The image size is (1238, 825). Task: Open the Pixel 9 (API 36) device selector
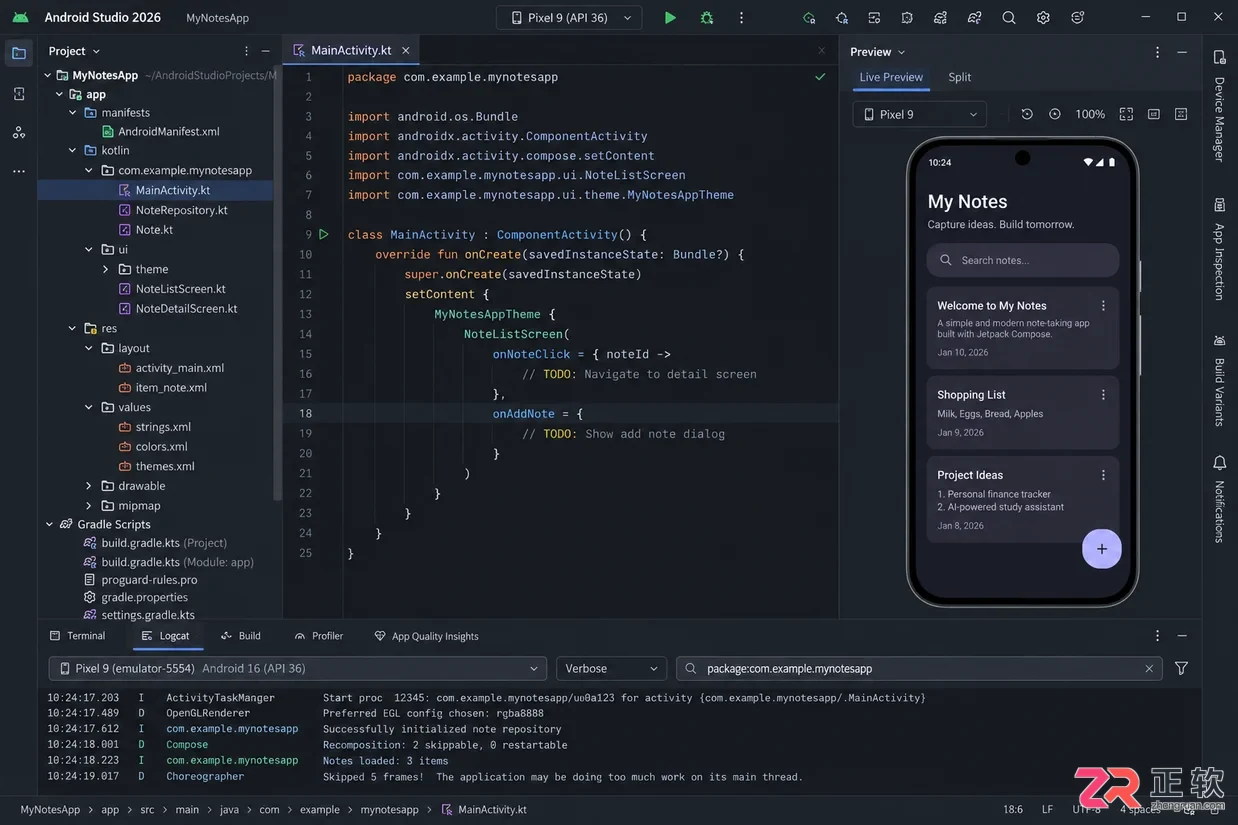tap(569, 17)
